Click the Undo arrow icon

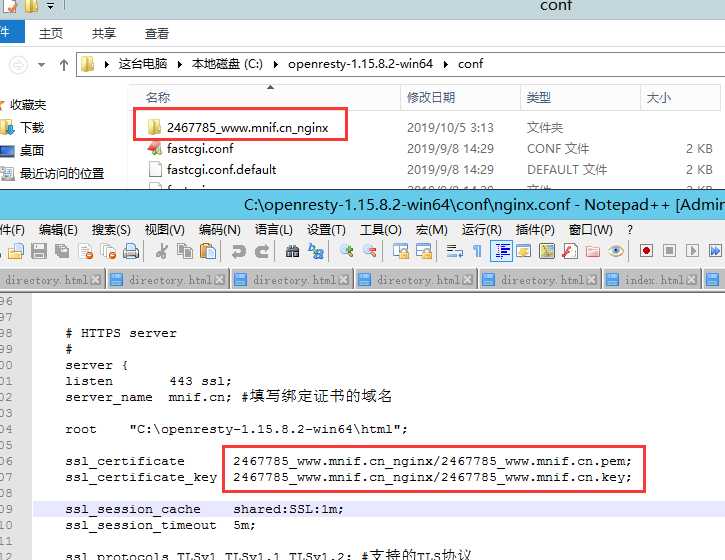click(x=239, y=251)
